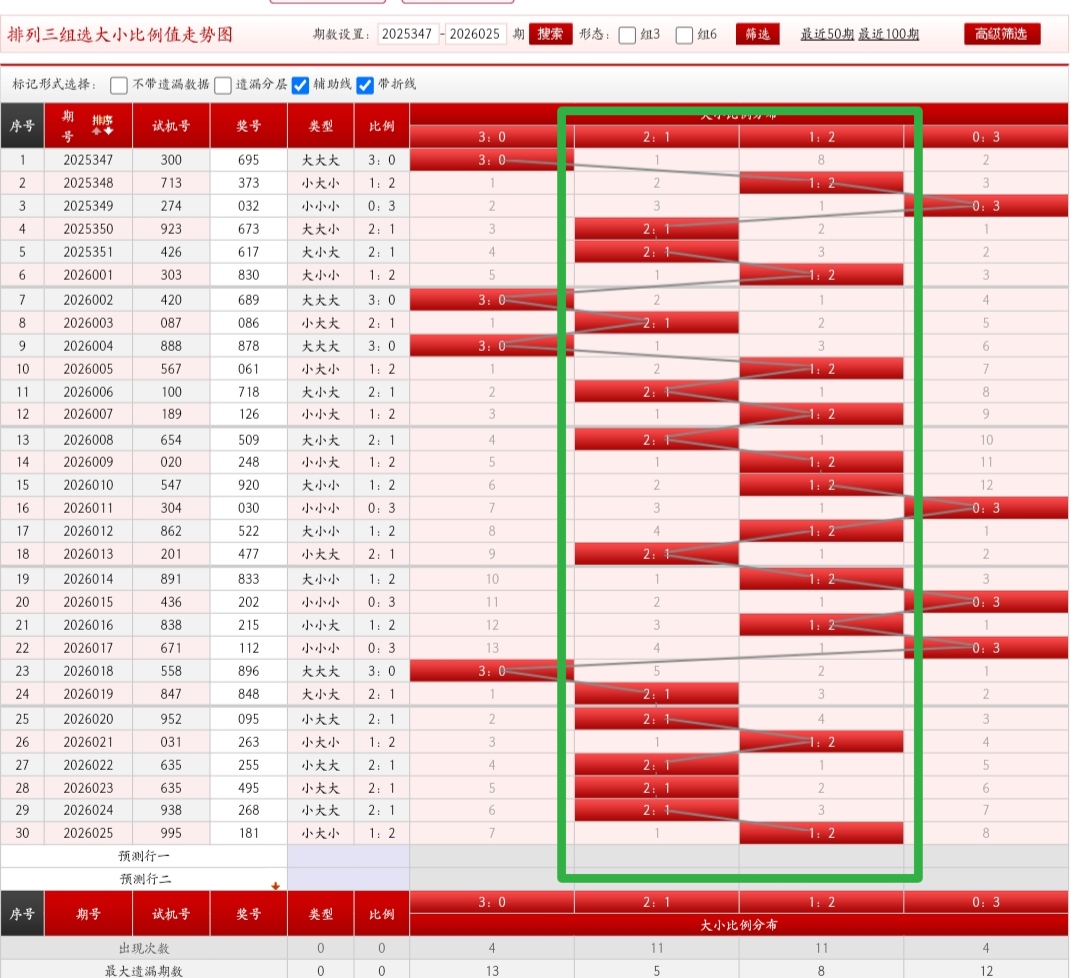Screen dimensions: 1080x978
Task: Click the start period field showing 2025347
Action: (x=408, y=34)
